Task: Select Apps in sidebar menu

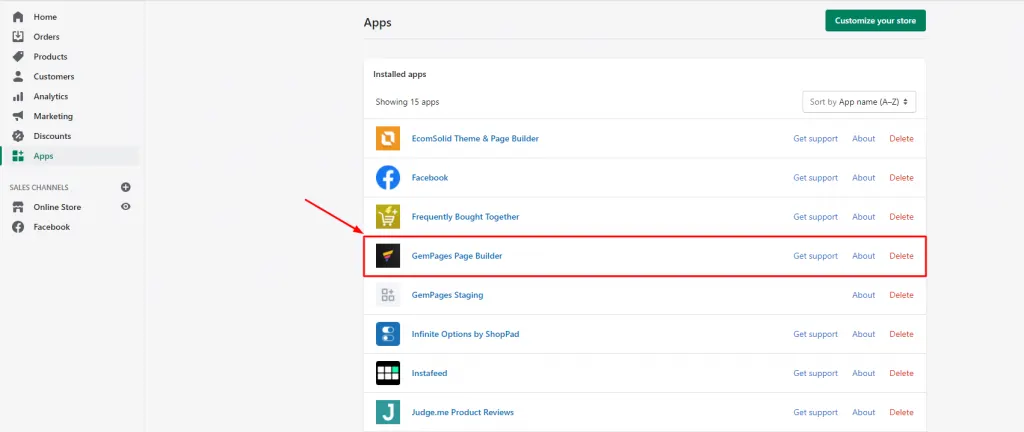Action: pos(43,156)
